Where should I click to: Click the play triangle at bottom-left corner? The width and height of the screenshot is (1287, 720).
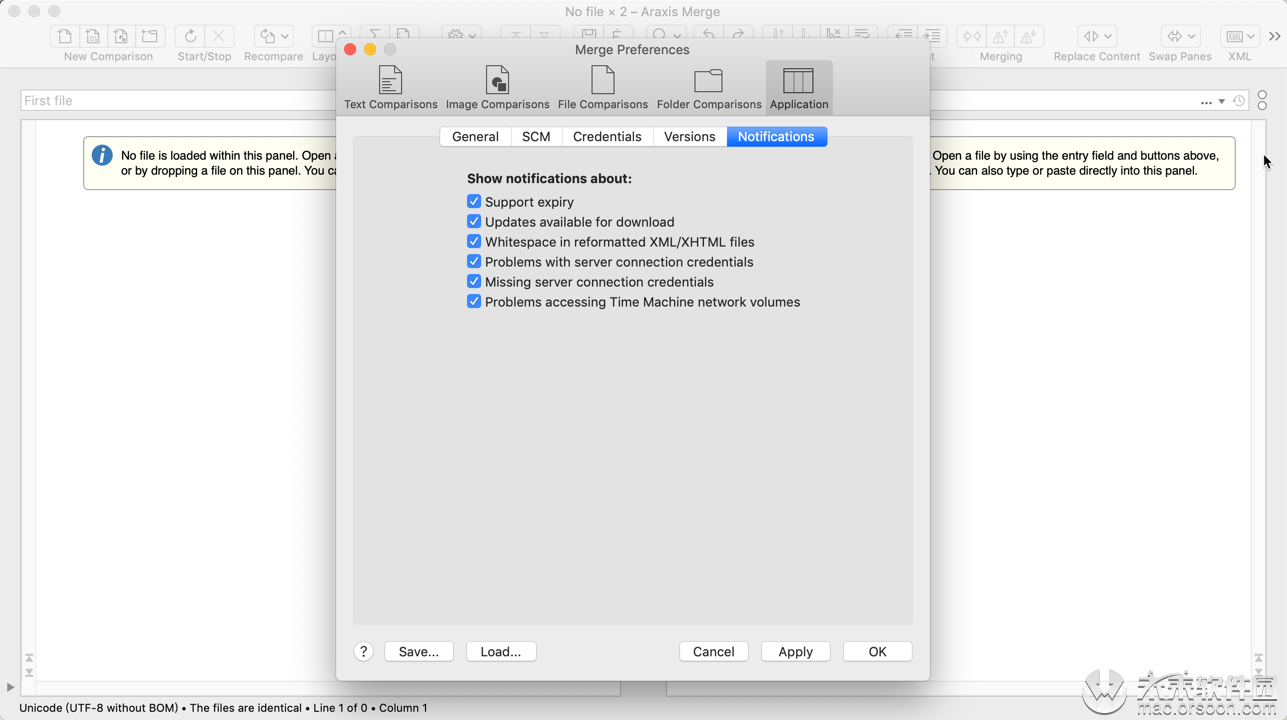click(10, 687)
